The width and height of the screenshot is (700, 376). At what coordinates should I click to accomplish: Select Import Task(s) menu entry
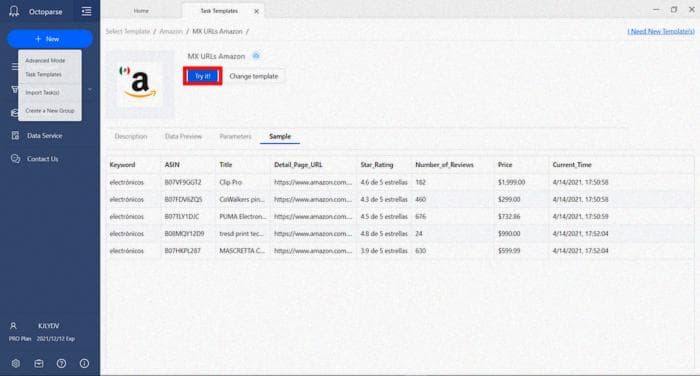click(x=42, y=92)
